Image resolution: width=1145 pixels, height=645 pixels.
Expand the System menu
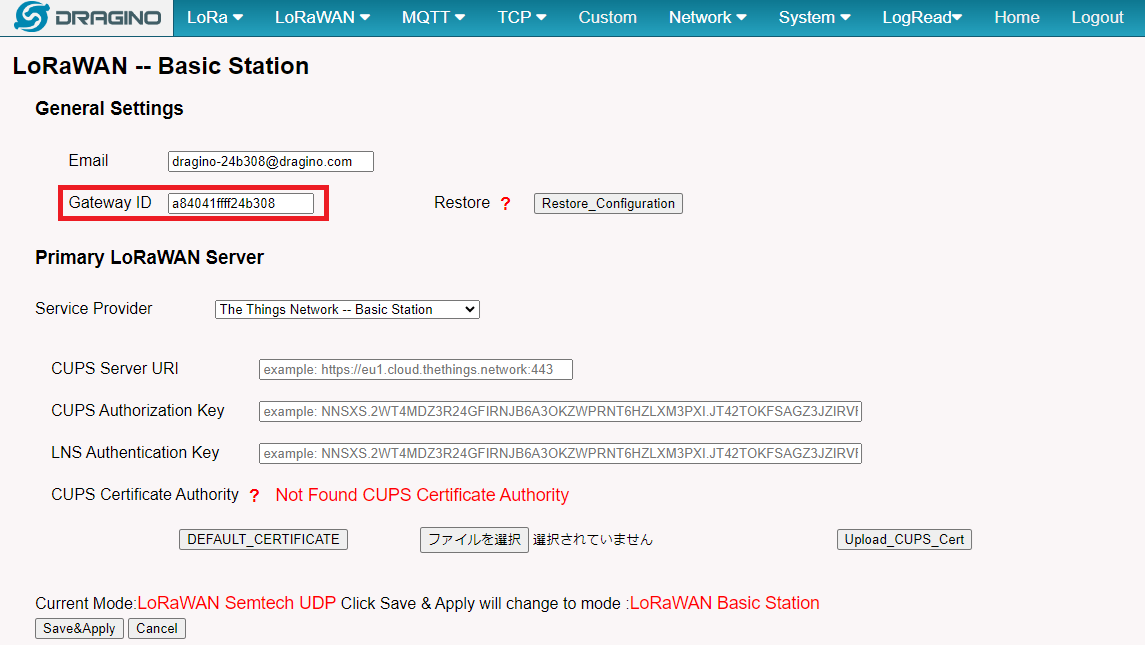click(x=814, y=18)
